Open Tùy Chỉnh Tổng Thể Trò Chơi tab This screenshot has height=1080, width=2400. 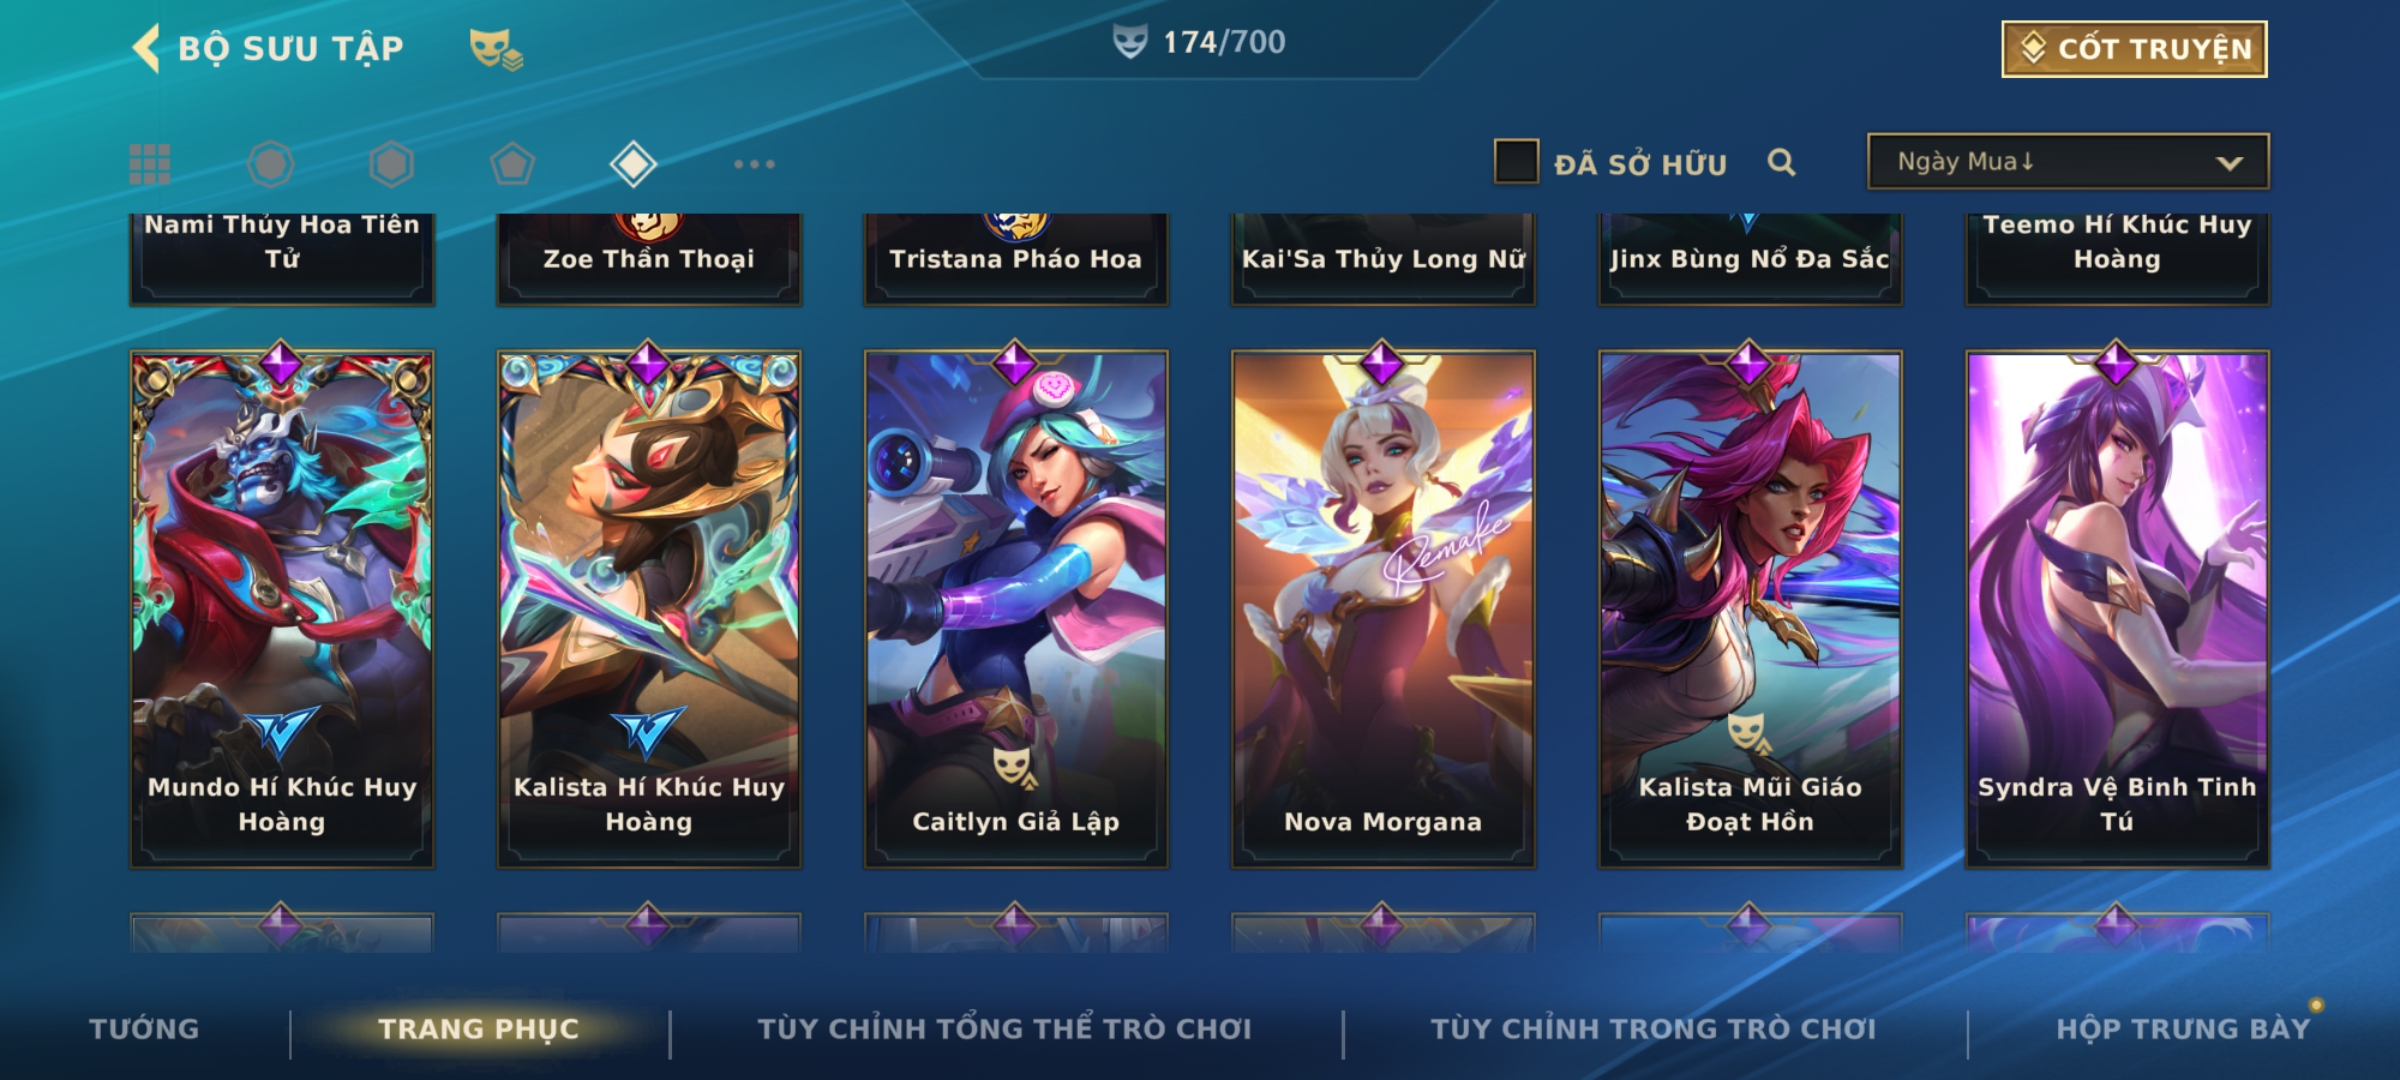1005,1029
